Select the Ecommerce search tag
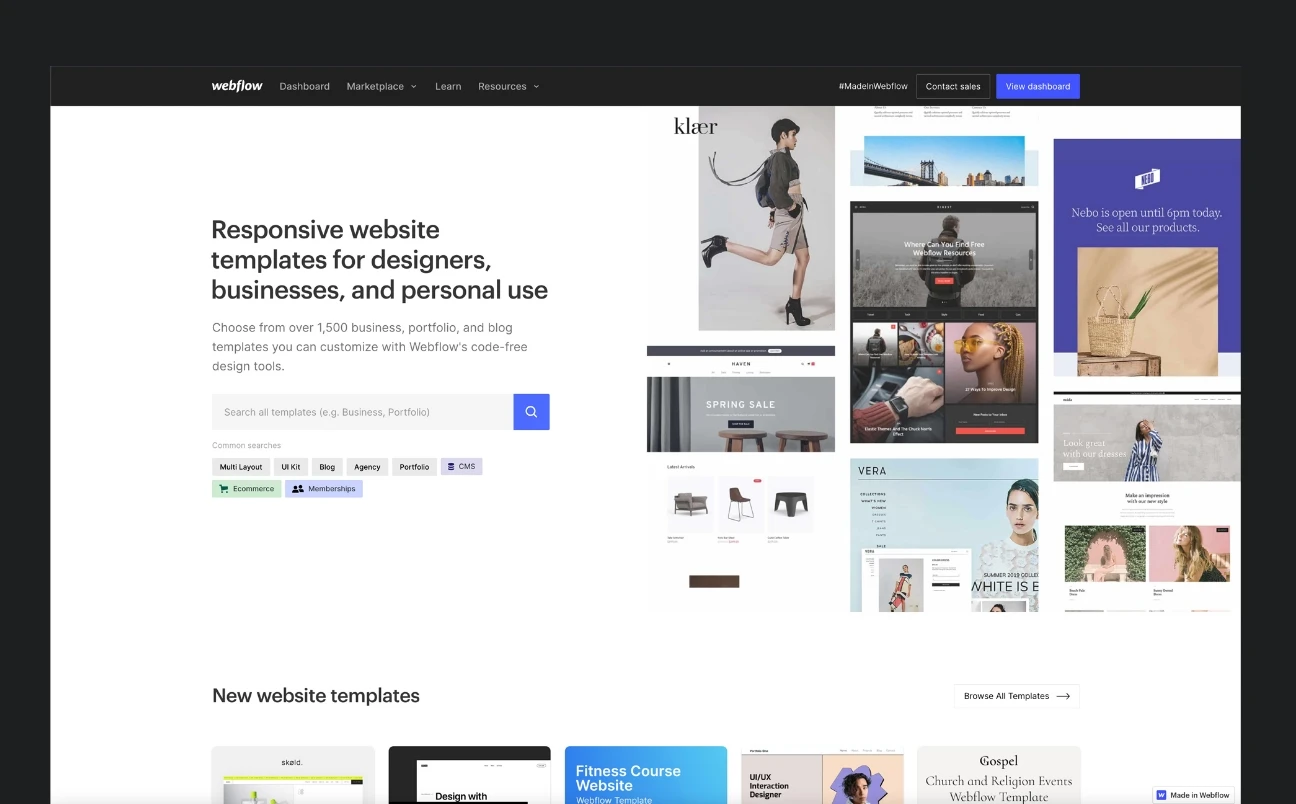The image size is (1296, 804). [x=246, y=489]
